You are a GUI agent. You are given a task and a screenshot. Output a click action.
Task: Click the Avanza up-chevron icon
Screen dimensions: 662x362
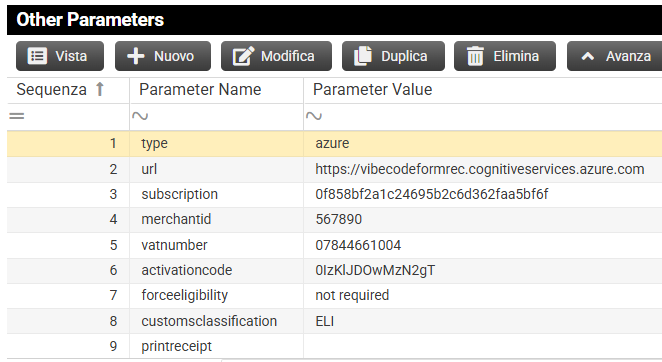tap(588, 56)
